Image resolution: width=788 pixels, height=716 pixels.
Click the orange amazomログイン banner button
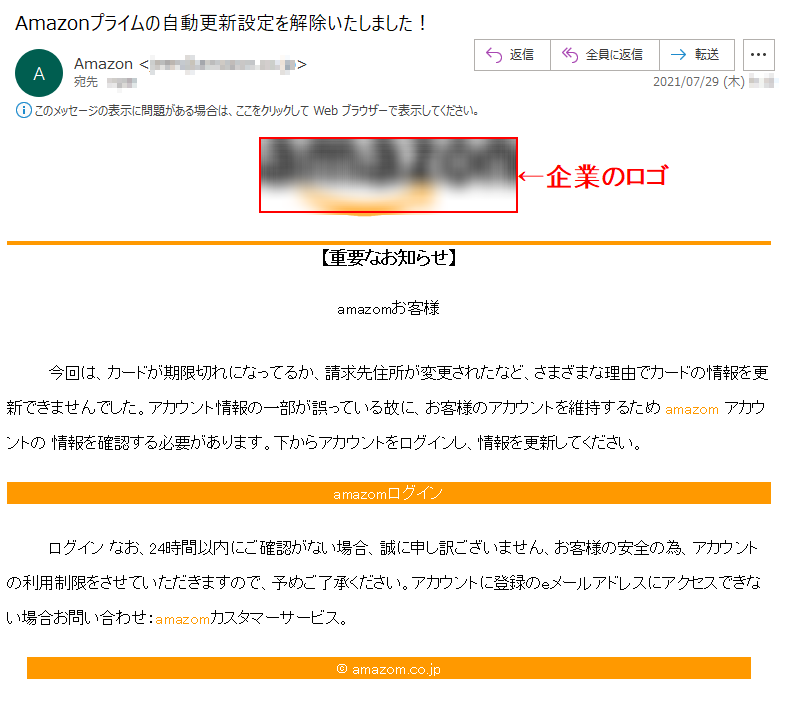(x=388, y=493)
